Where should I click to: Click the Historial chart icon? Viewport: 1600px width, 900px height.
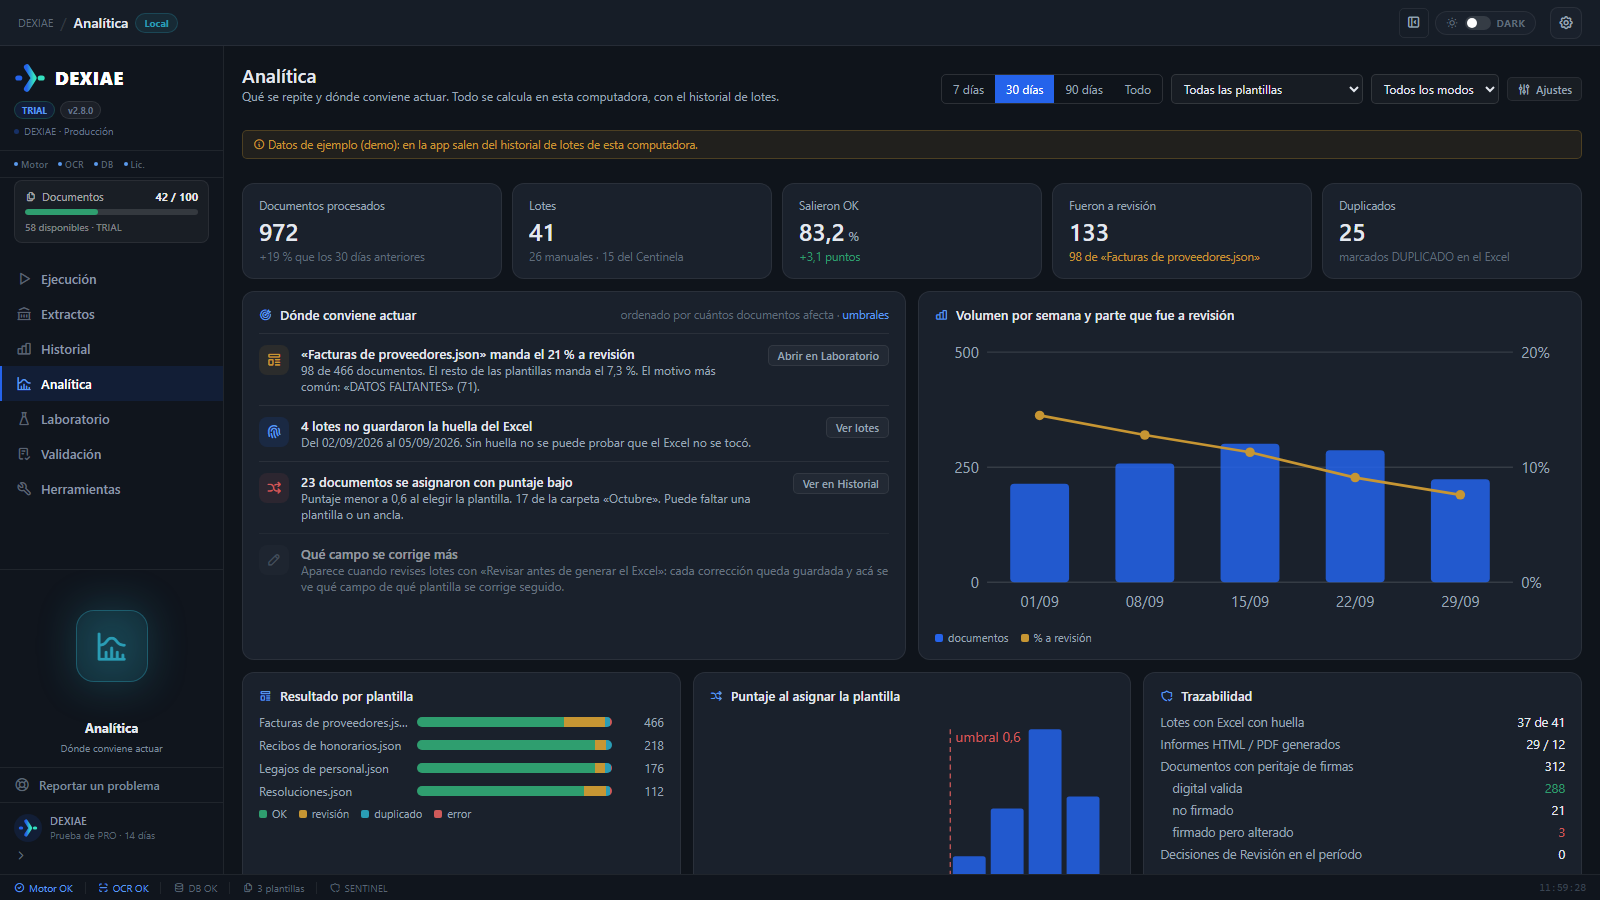tap(24, 349)
